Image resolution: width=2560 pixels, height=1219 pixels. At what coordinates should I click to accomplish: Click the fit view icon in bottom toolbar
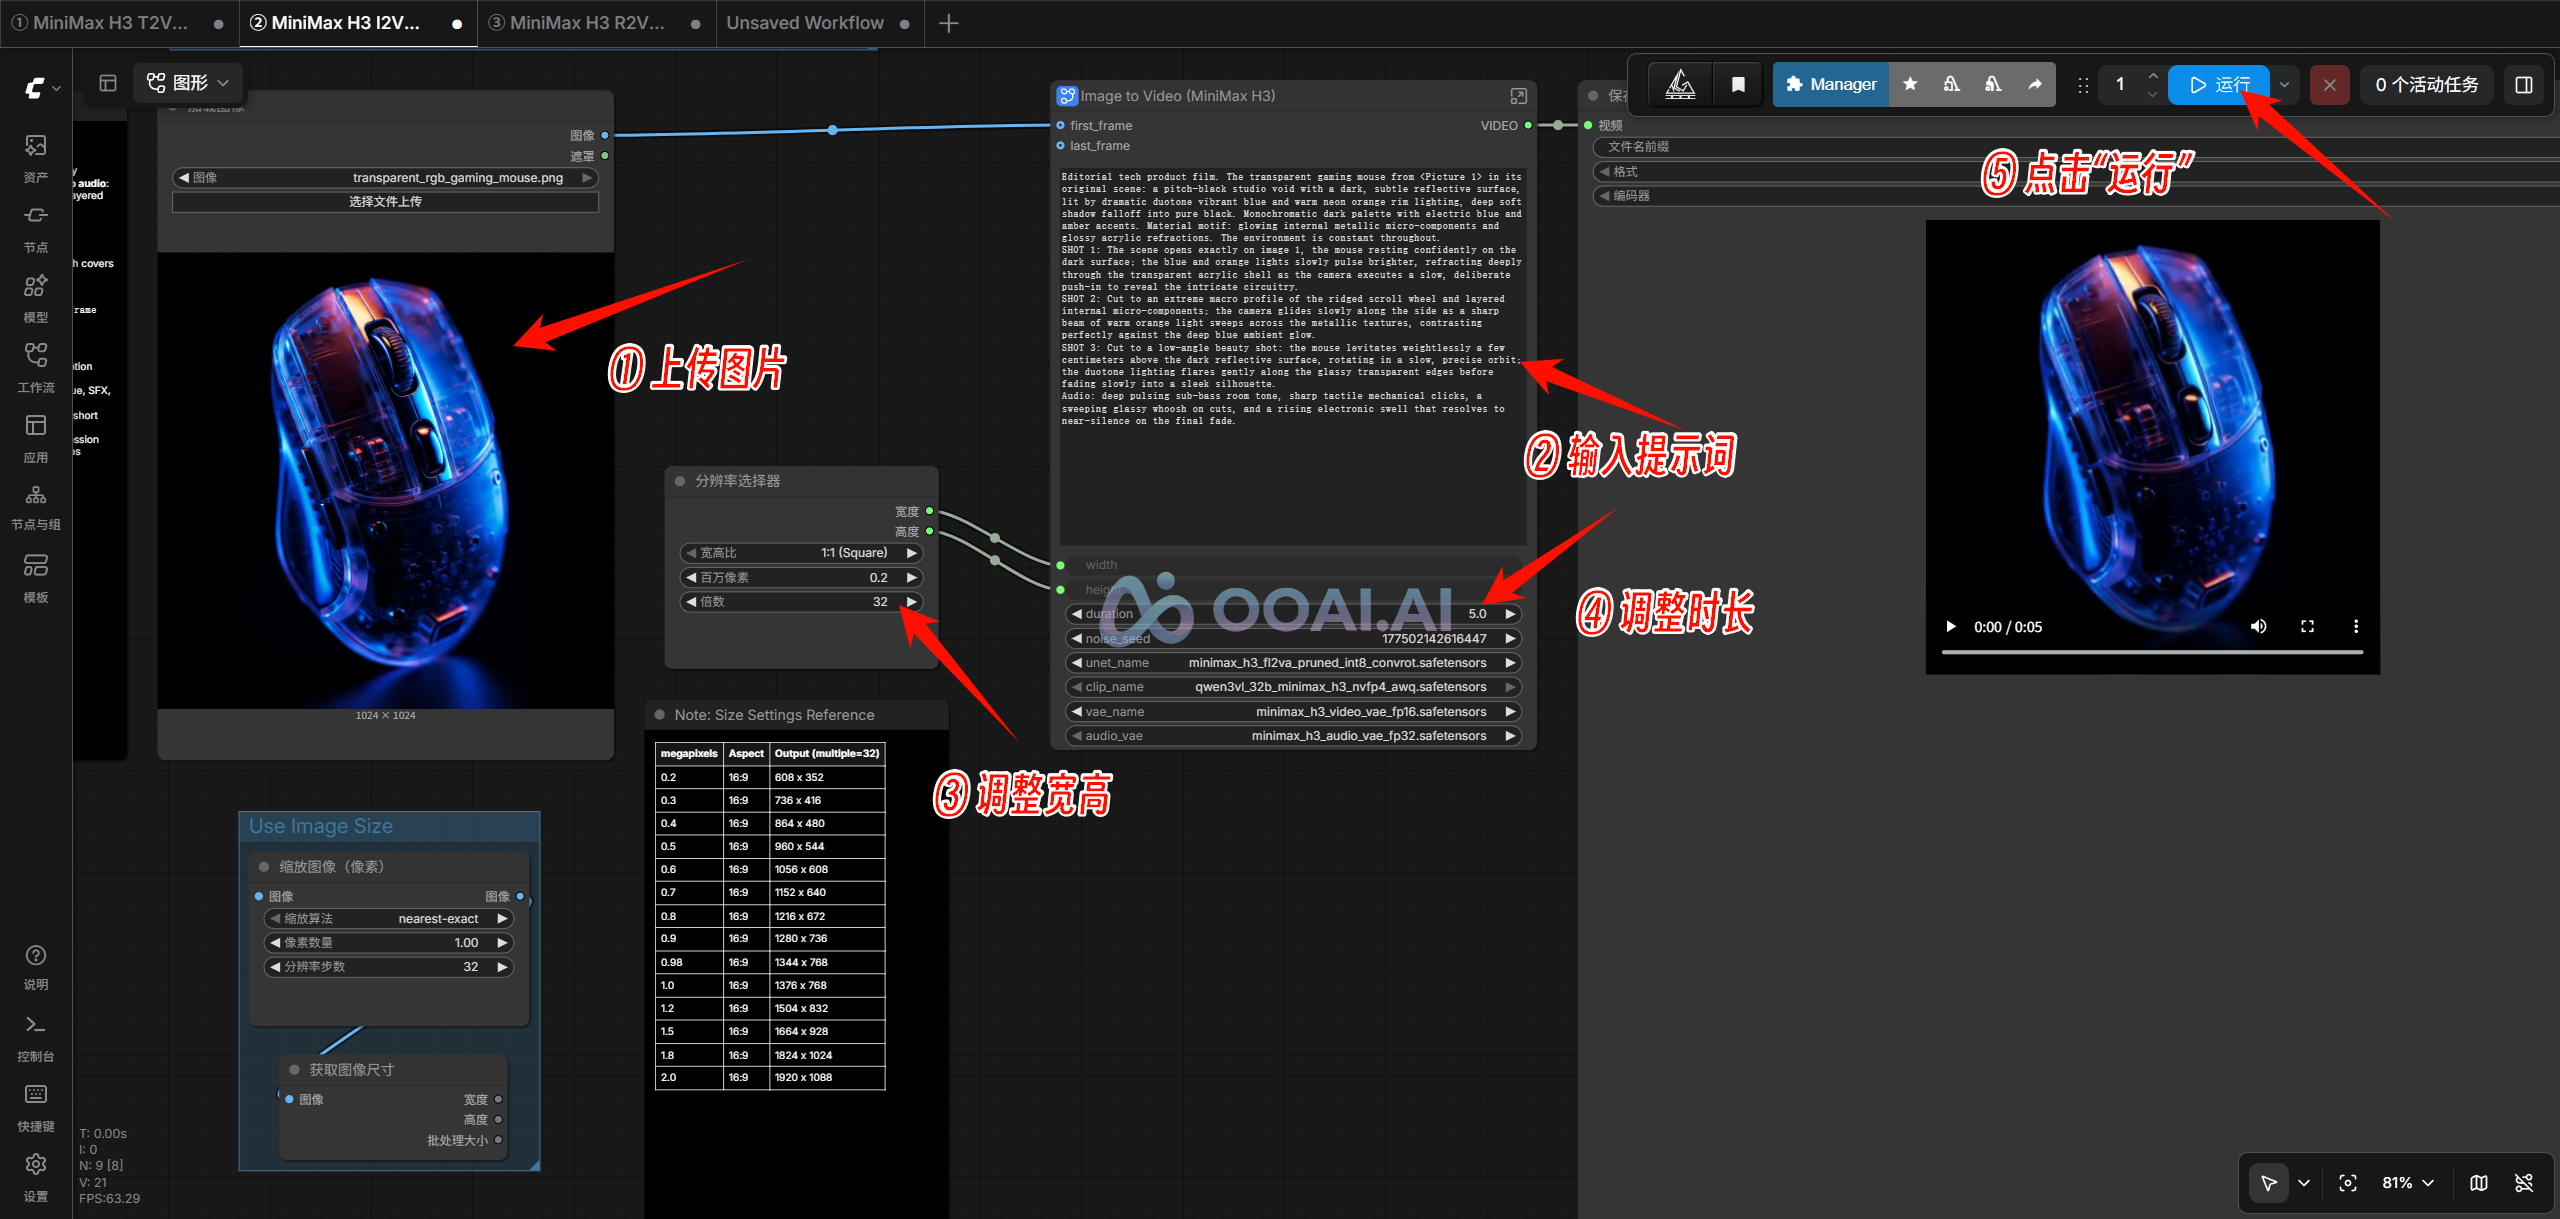(2348, 1183)
